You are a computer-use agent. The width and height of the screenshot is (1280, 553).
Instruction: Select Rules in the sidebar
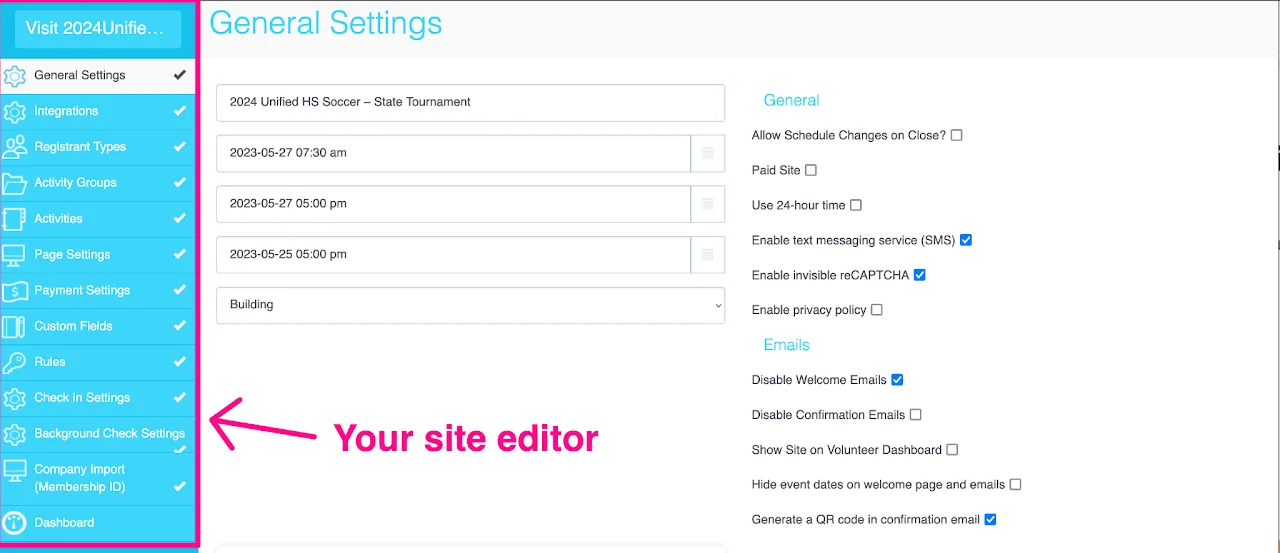pos(98,362)
